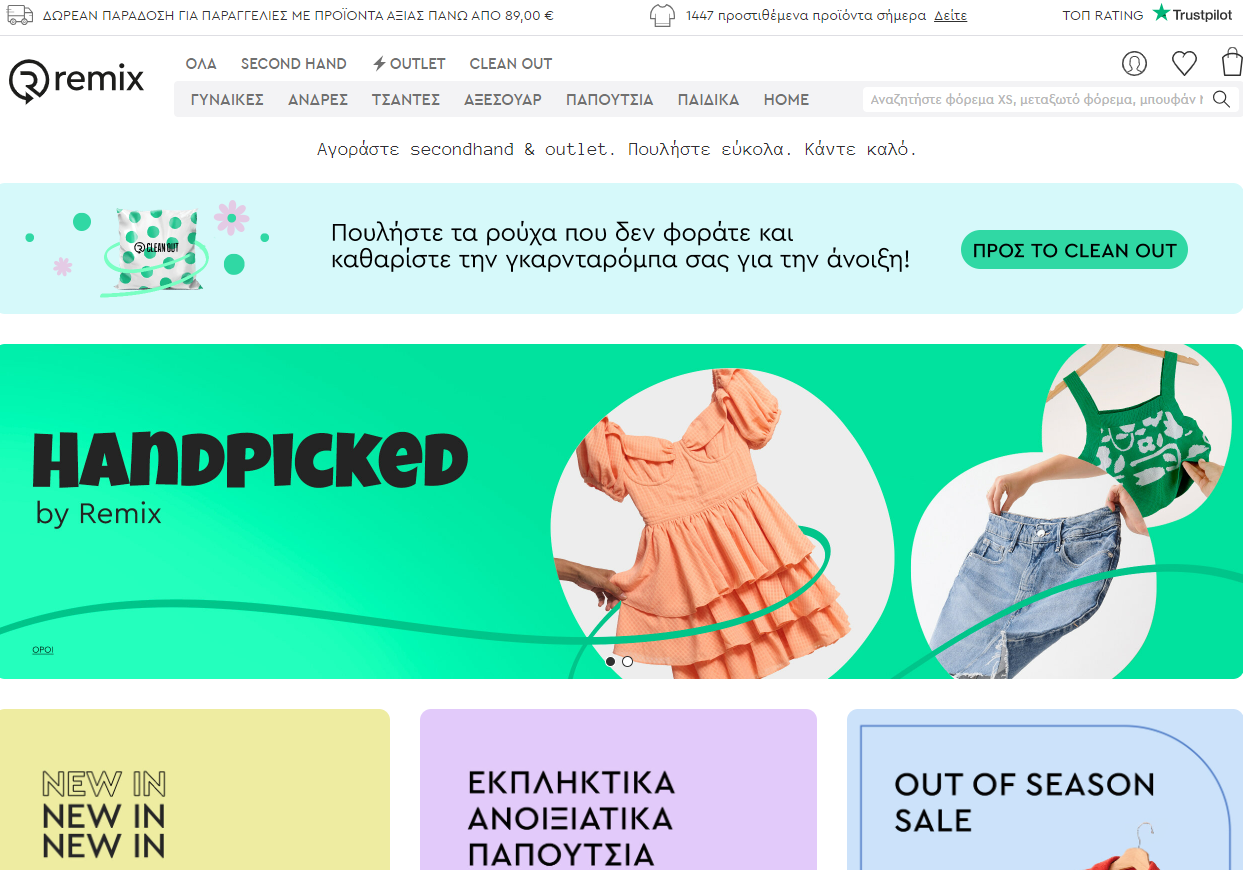Image resolution: width=1243 pixels, height=870 pixels.
Task: Follow the Δείτε link
Action: (950, 16)
